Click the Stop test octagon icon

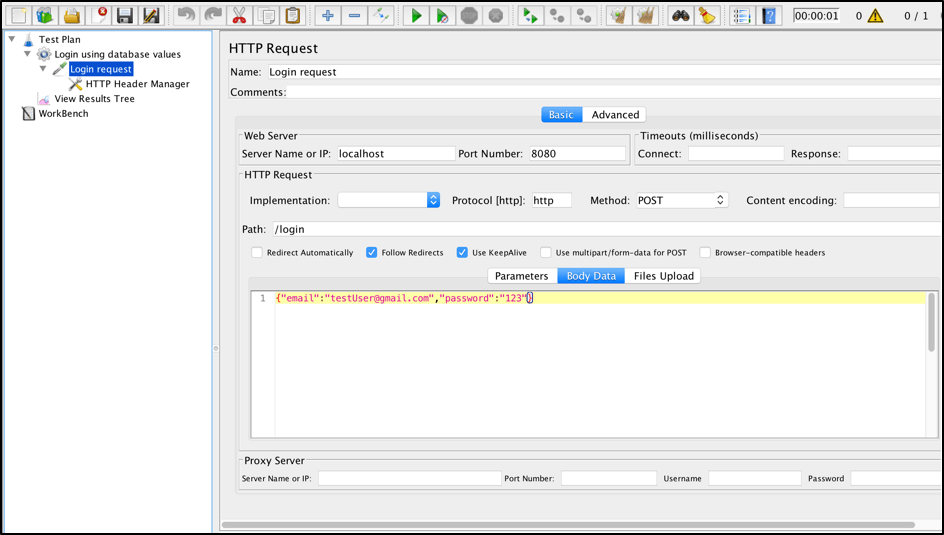pyautogui.click(x=469, y=15)
